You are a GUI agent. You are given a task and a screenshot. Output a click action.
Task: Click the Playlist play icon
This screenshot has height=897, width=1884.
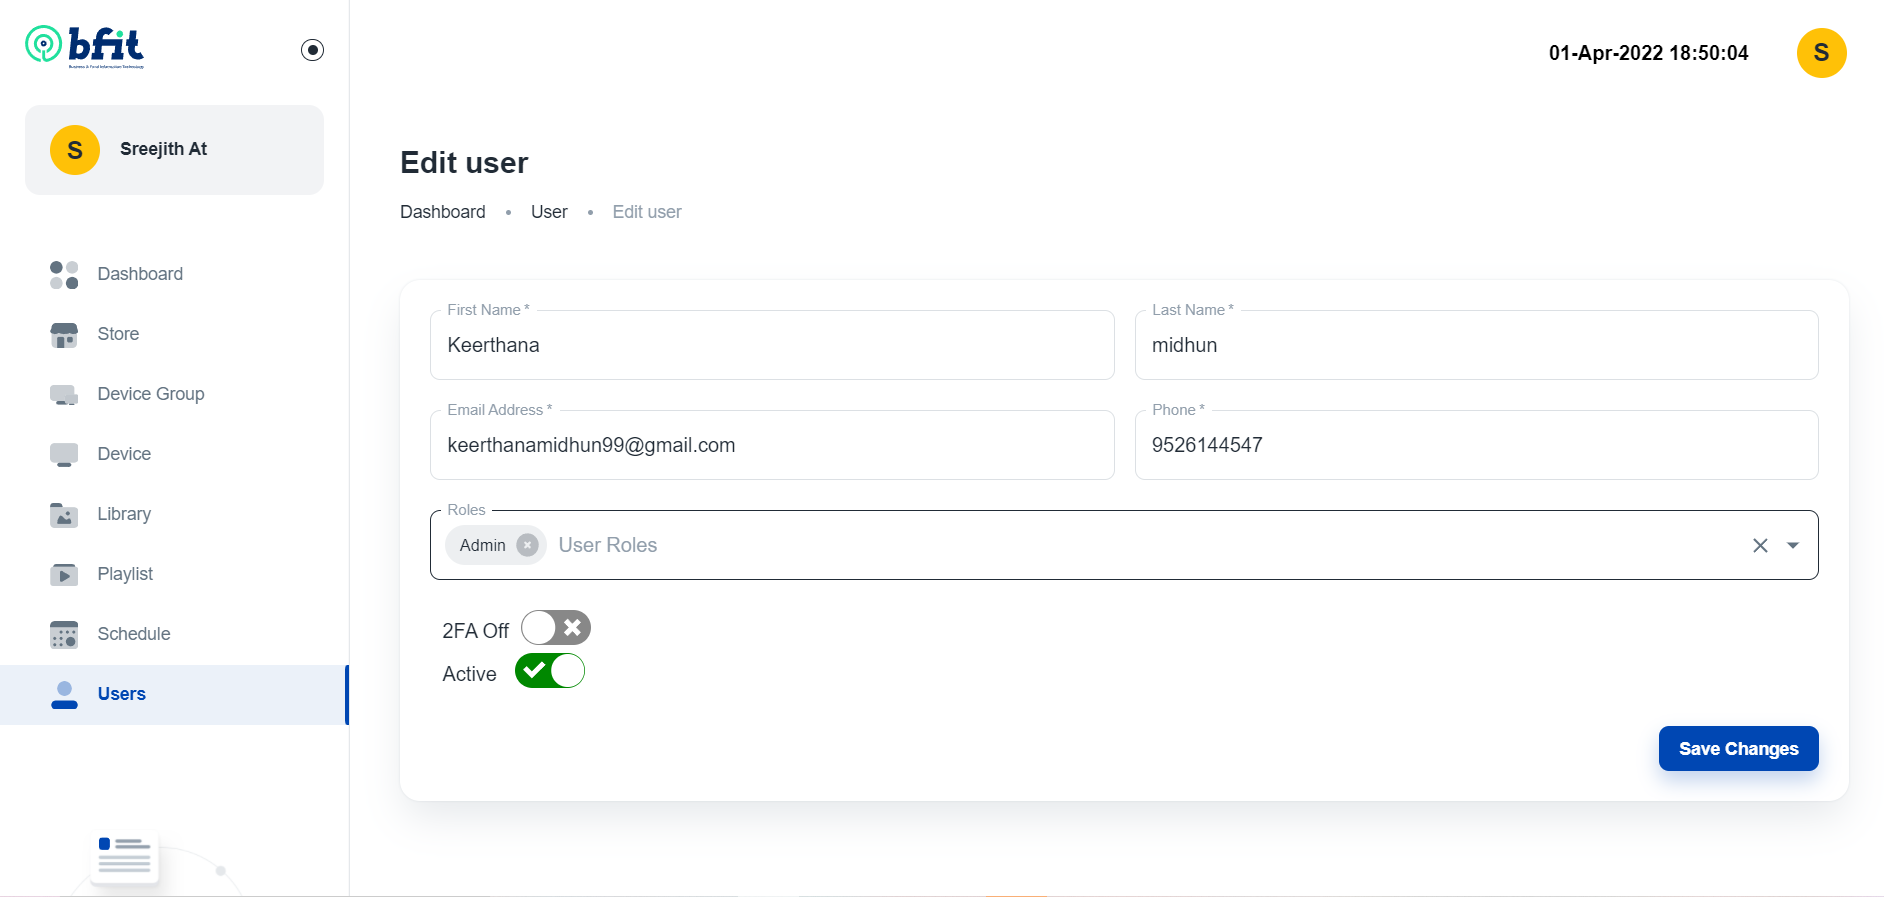64,574
